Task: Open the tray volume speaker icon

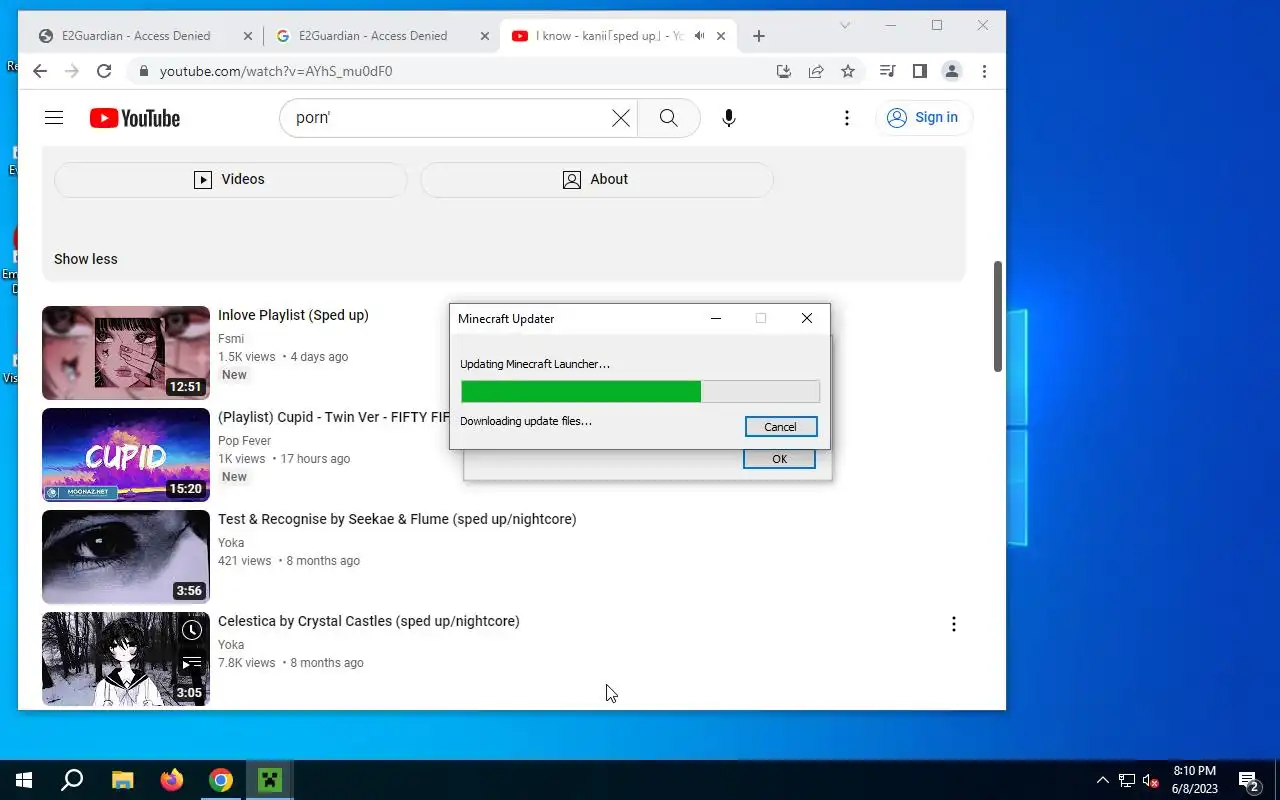Action: [1151, 780]
